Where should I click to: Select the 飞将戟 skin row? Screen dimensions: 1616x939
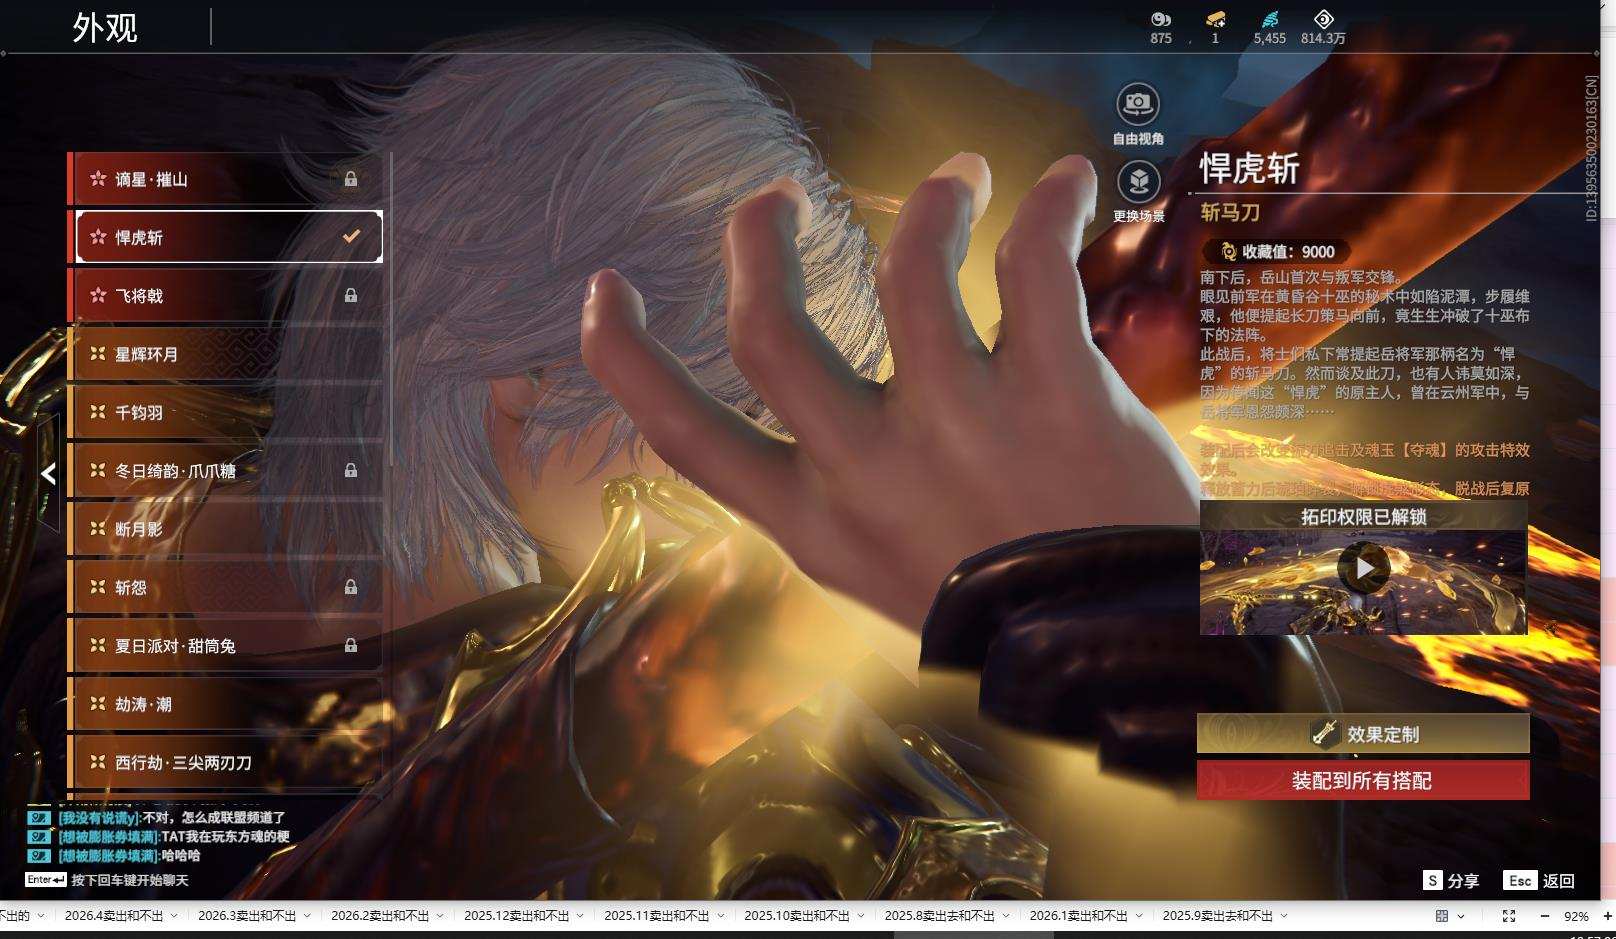tap(226, 295)
